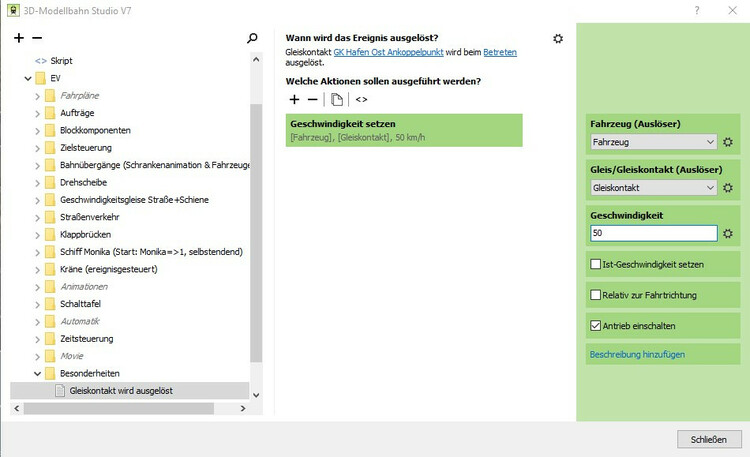Expand the Blockkomponenten folder
Screen dimensions: 750x457
pos(37,131)
